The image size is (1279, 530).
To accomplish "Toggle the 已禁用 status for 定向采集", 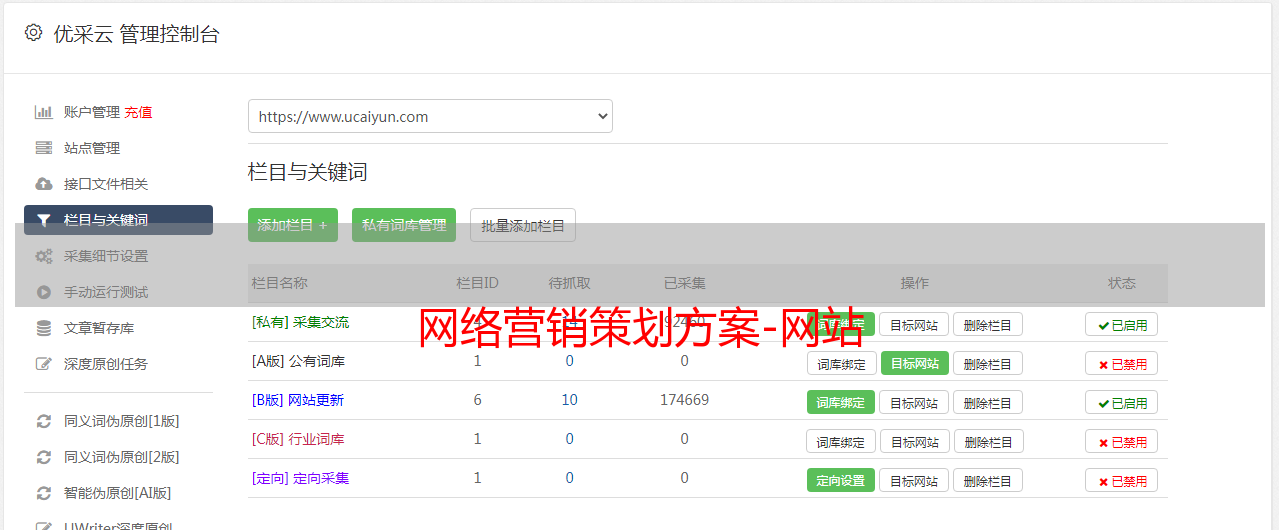I will click(1121, 480).
